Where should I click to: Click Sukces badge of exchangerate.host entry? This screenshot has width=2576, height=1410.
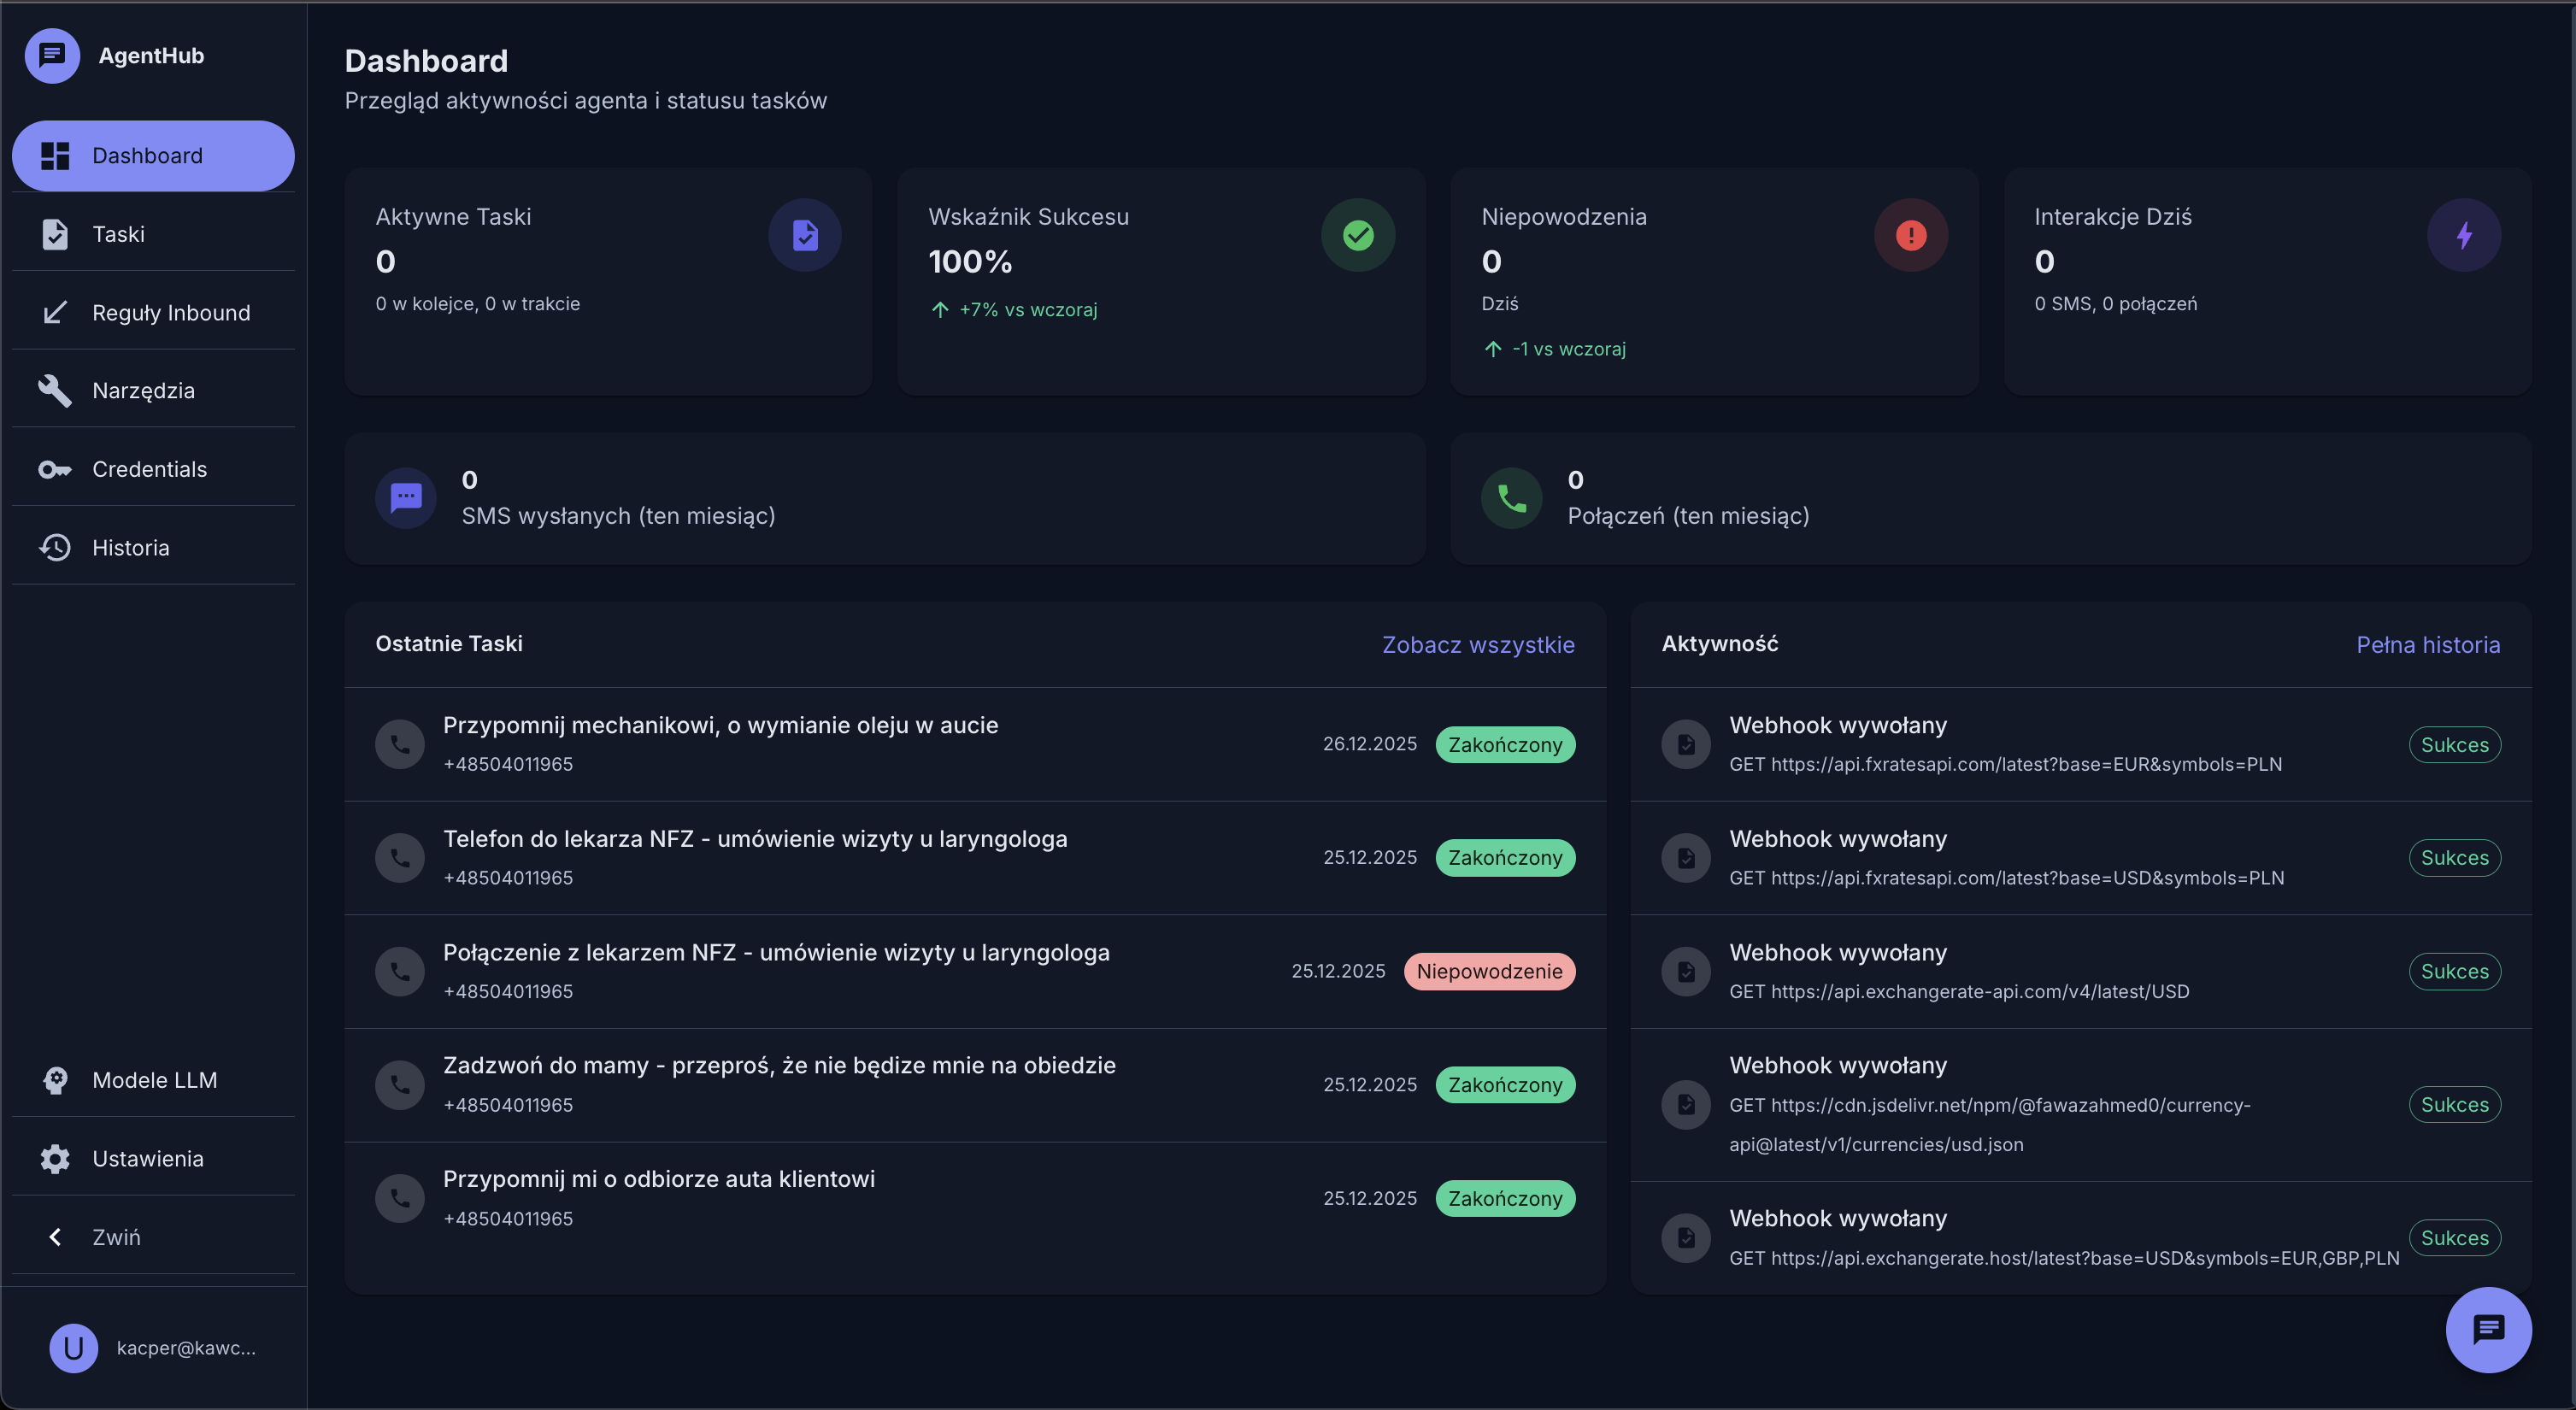click(x=2455, y=1238)
